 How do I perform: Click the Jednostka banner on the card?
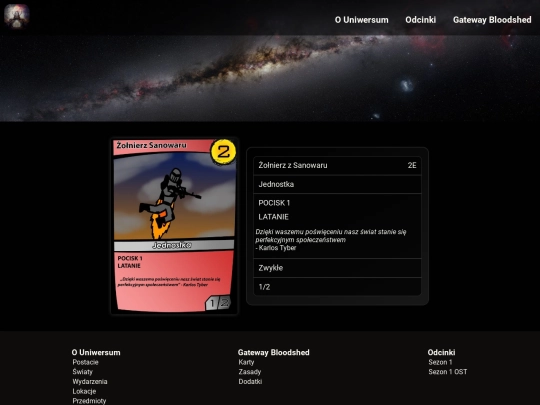[174, 245]
